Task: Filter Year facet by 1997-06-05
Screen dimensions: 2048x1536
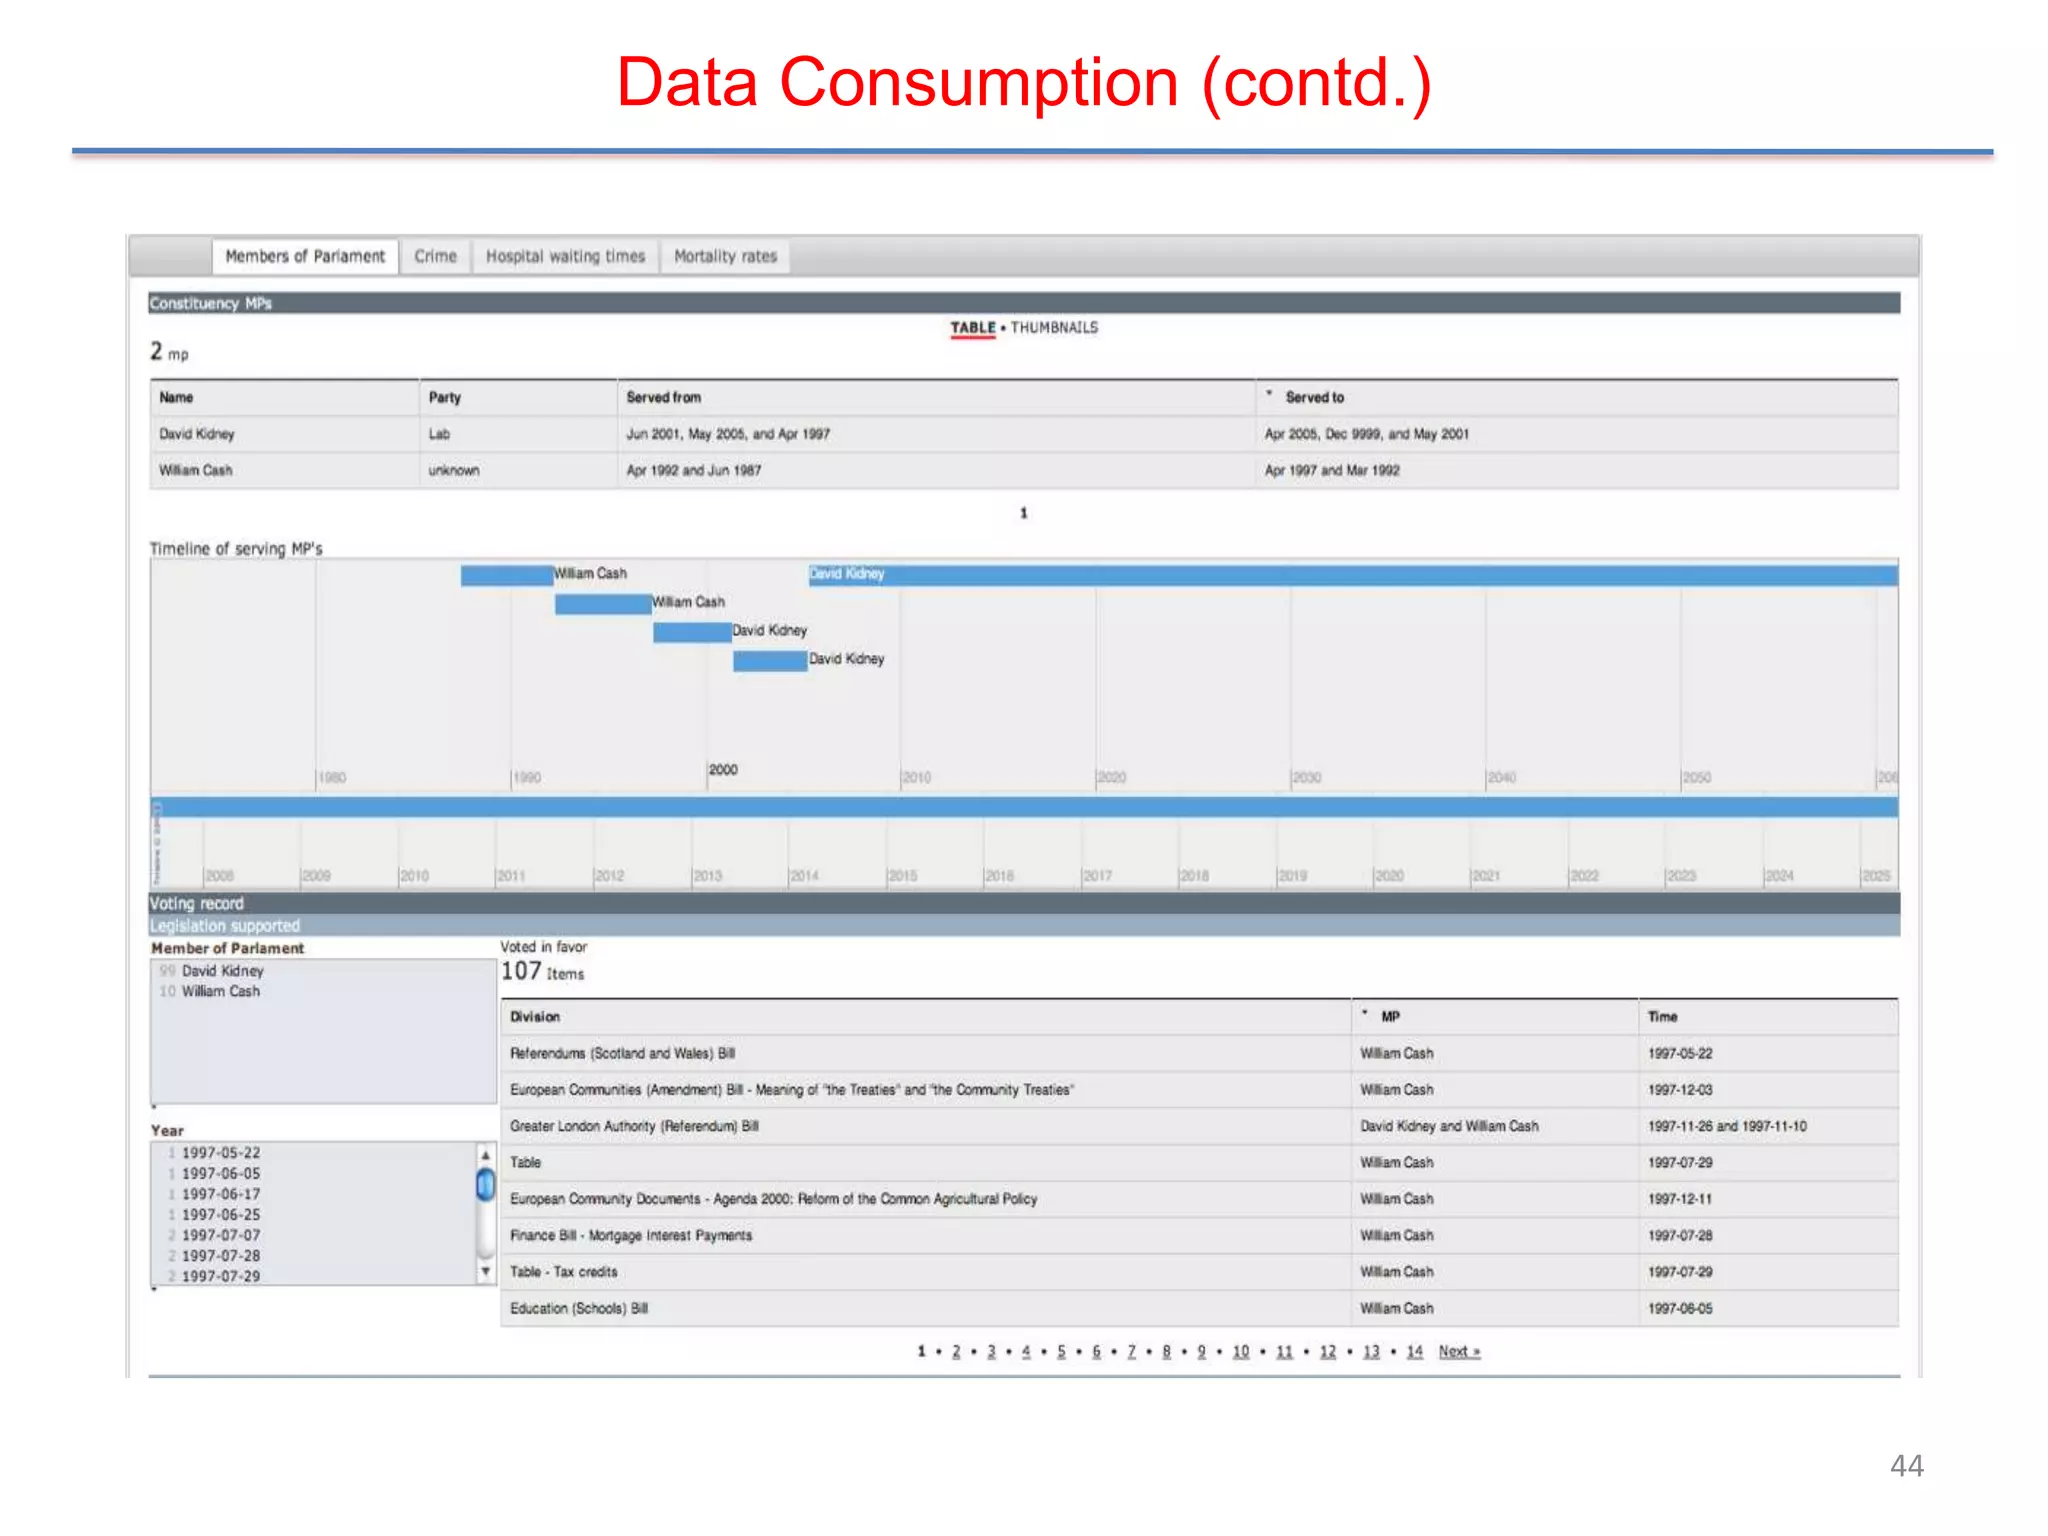Action: (220, 1174)
